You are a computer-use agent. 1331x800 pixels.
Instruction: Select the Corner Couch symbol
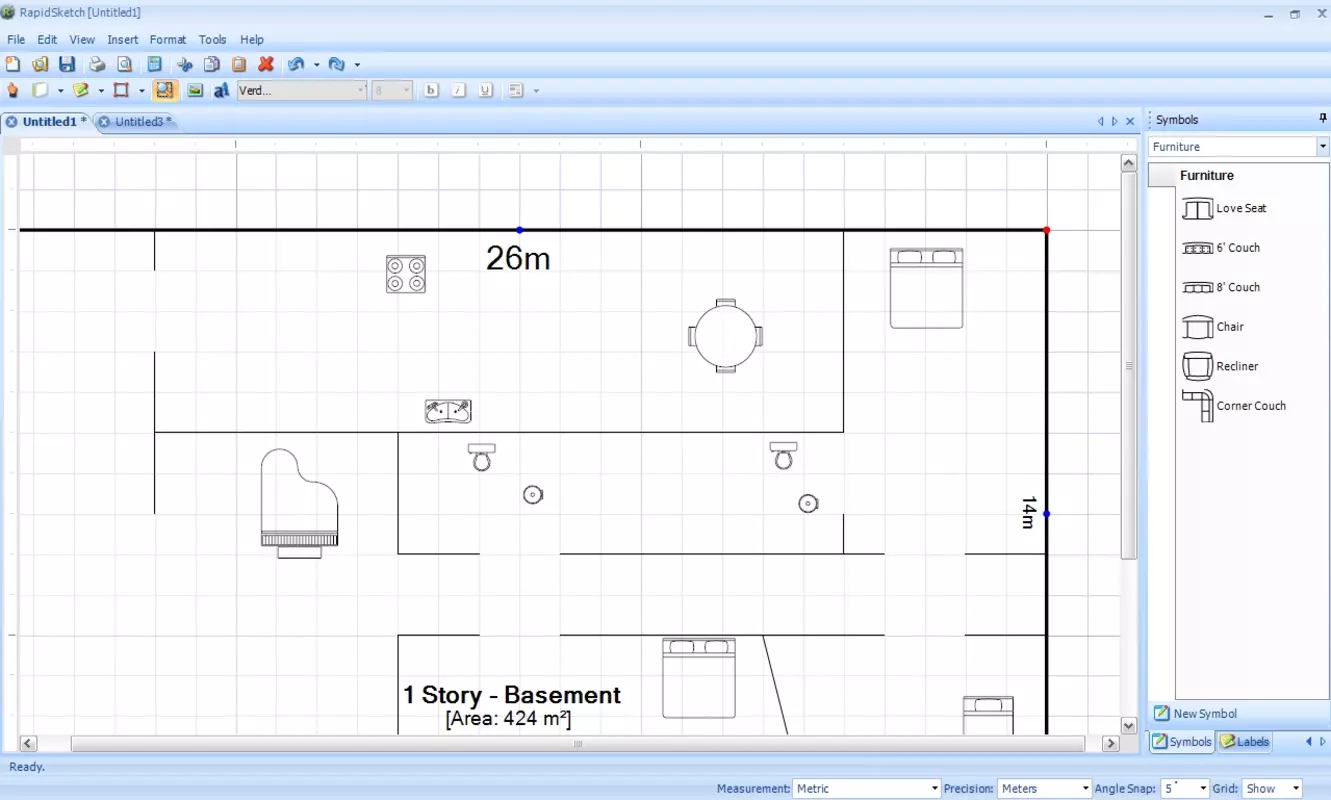click(1234, 406)
